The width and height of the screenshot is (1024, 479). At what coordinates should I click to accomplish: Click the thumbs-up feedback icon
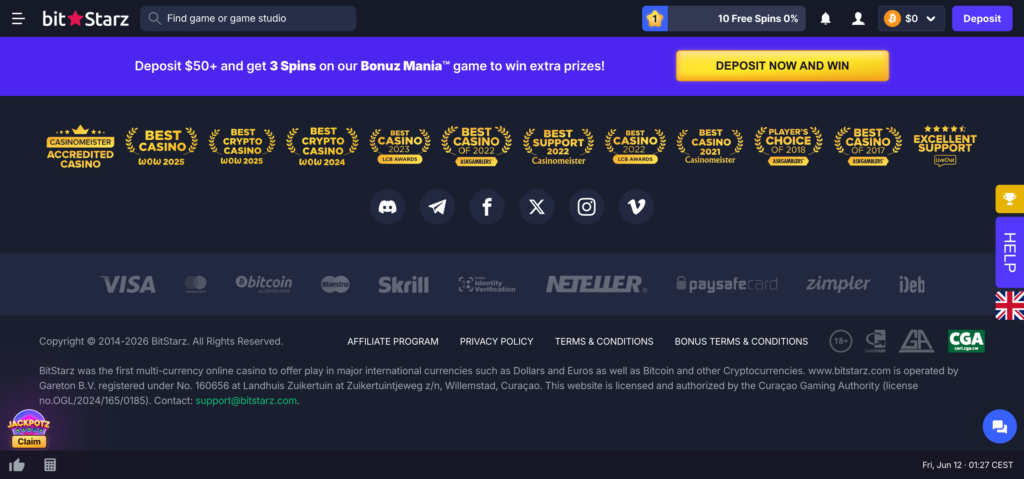tap(17, 465)
